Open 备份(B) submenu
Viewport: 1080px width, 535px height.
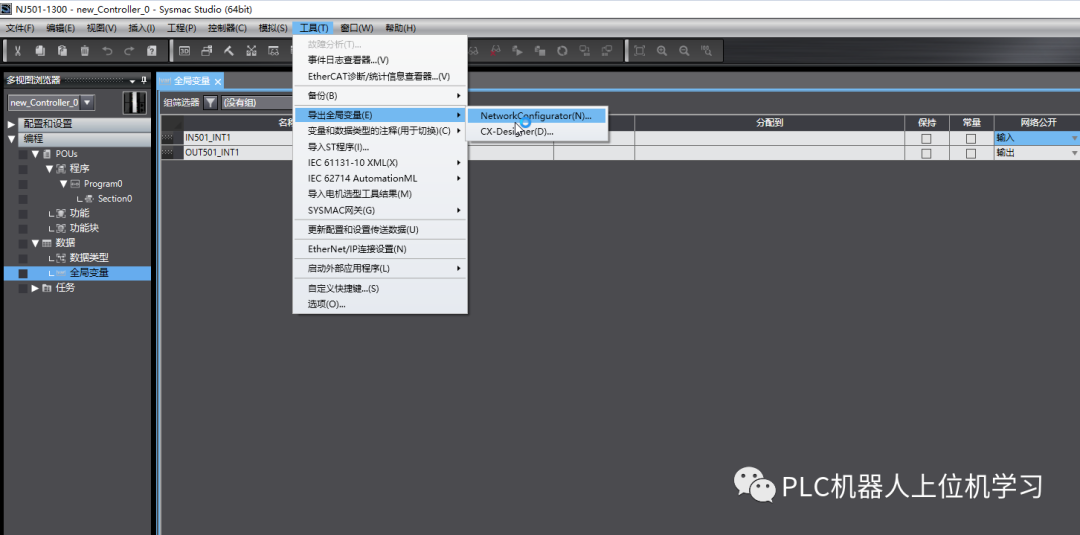click(x=380, y=96)
